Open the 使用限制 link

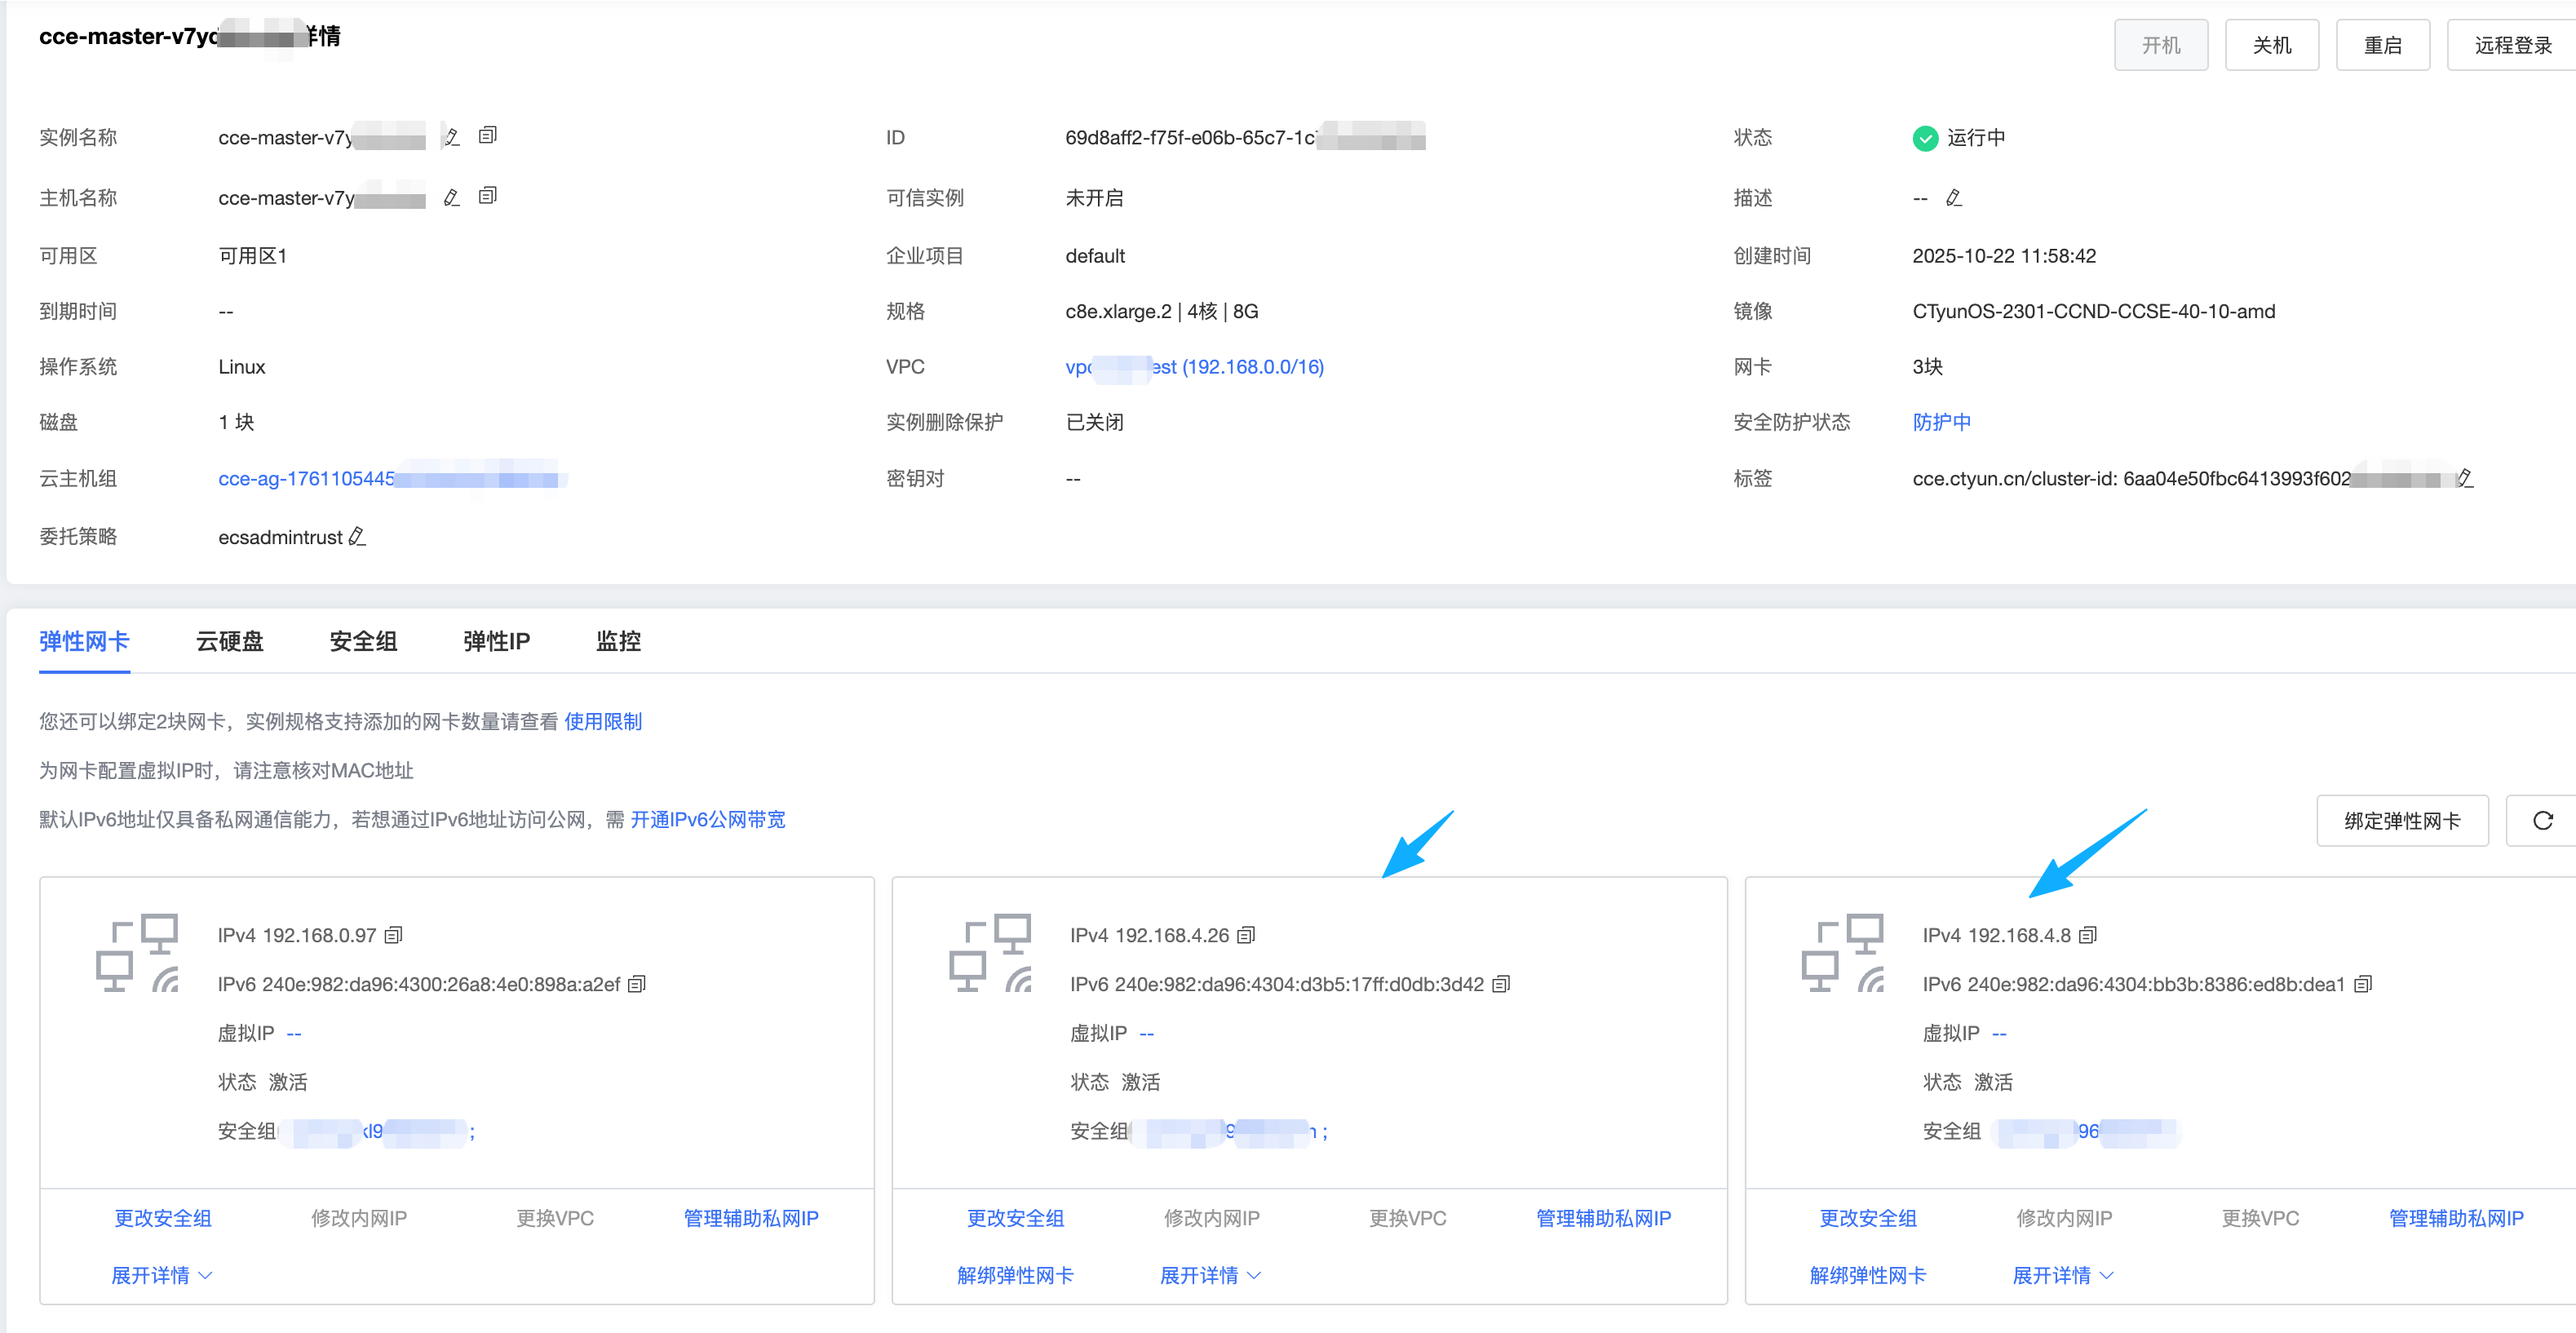click(x=603, y=721)
